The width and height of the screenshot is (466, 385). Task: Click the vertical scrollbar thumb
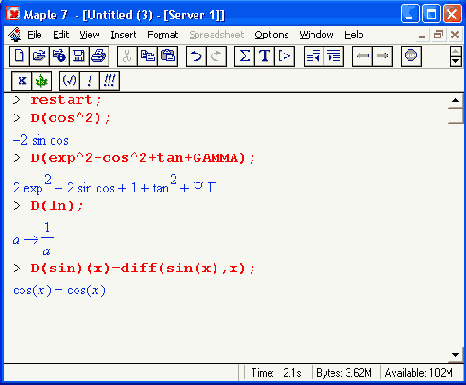coord(455,116)
